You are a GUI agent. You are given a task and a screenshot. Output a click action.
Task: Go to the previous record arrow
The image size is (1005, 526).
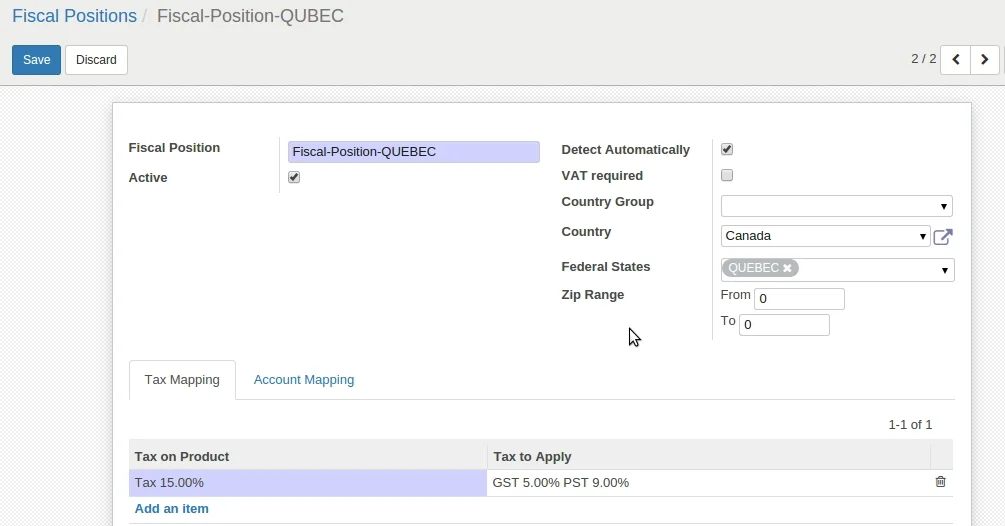point(956,60)
